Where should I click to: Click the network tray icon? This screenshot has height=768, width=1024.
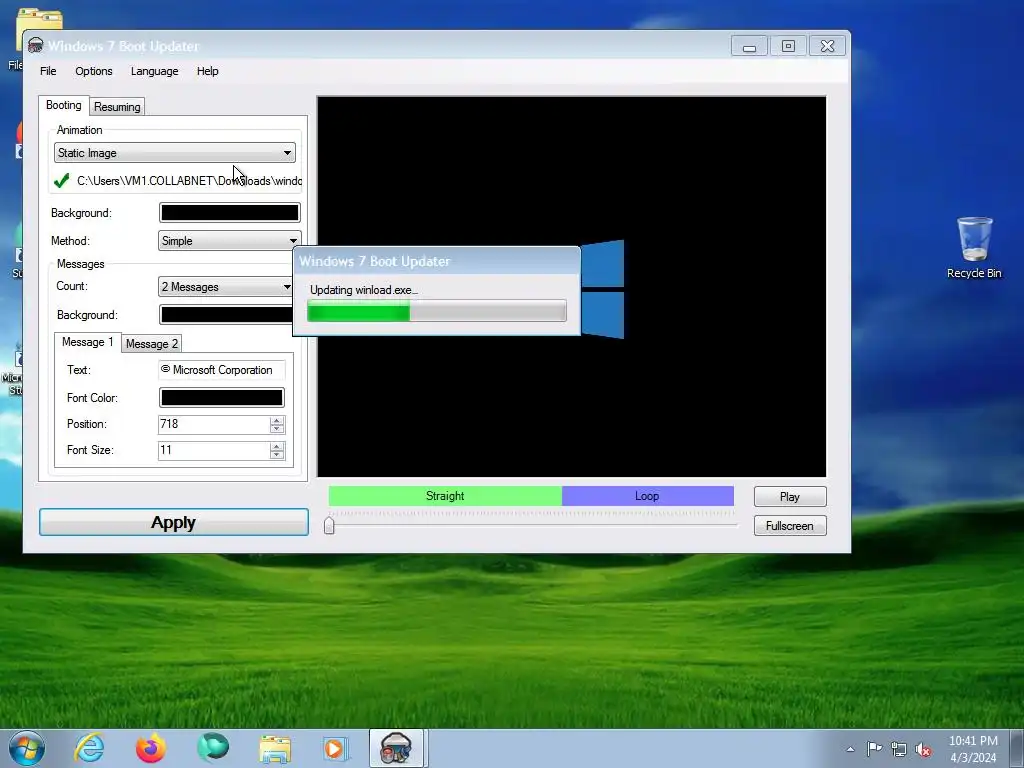pyautogui.click(x=899, y=750)
